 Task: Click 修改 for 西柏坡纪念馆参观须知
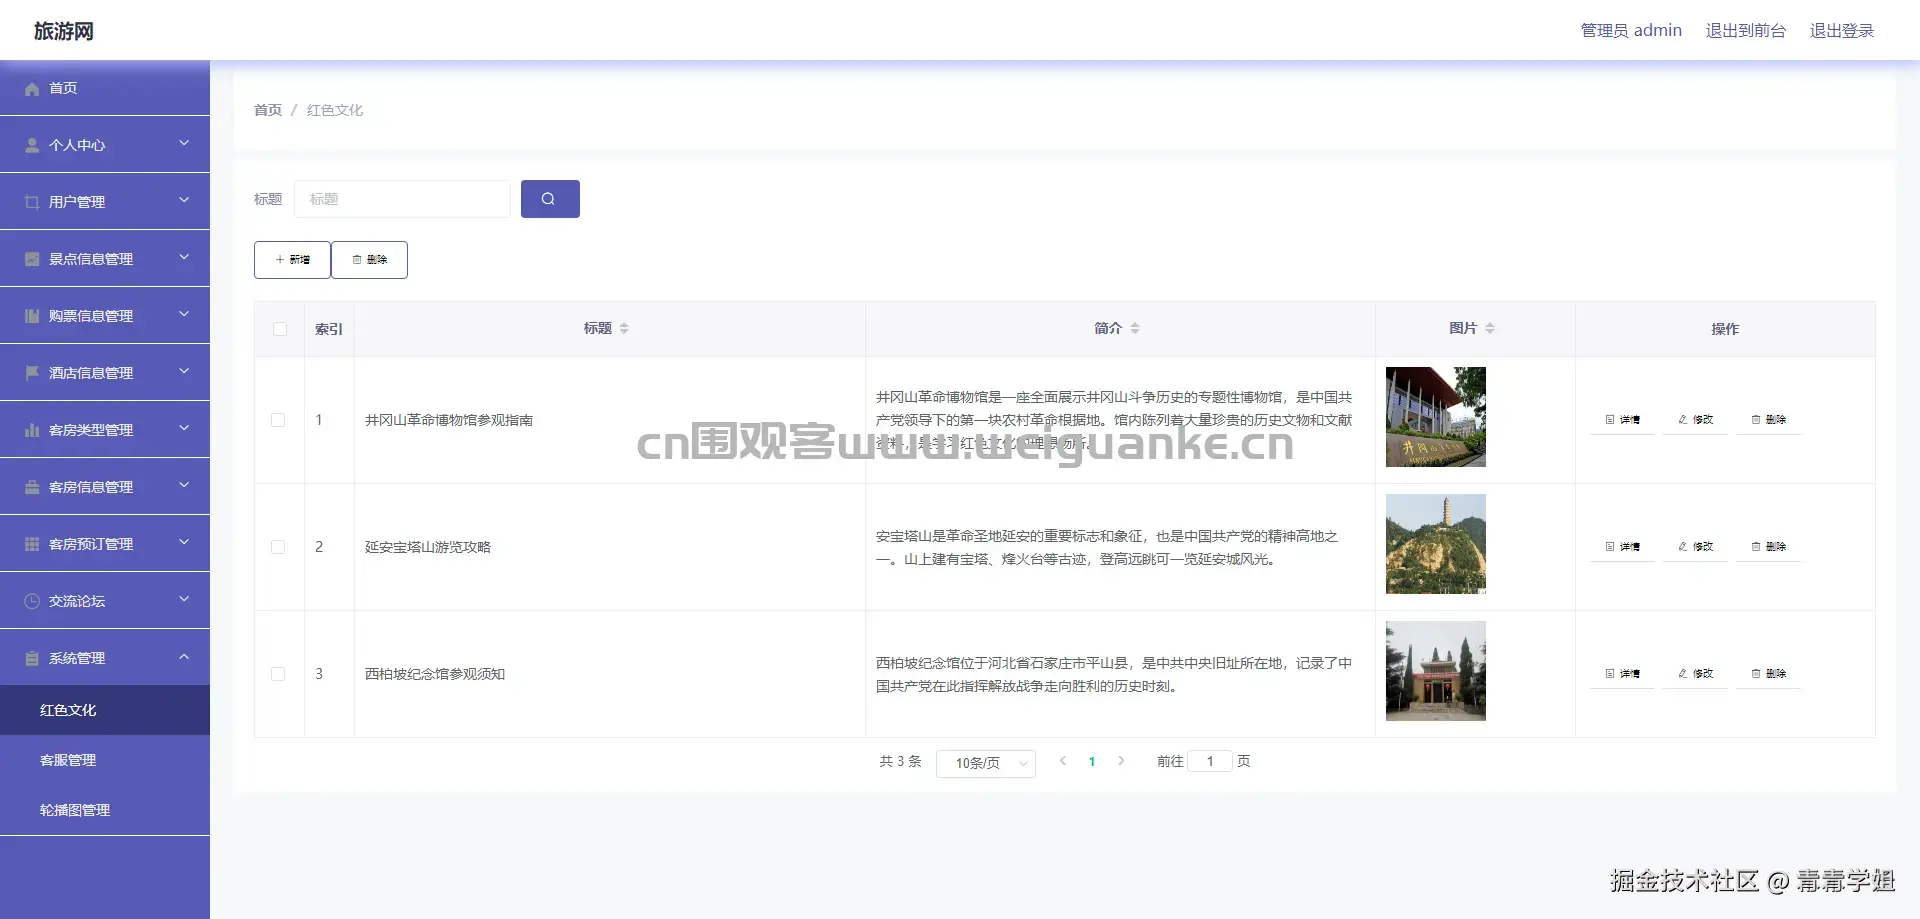1695,674
